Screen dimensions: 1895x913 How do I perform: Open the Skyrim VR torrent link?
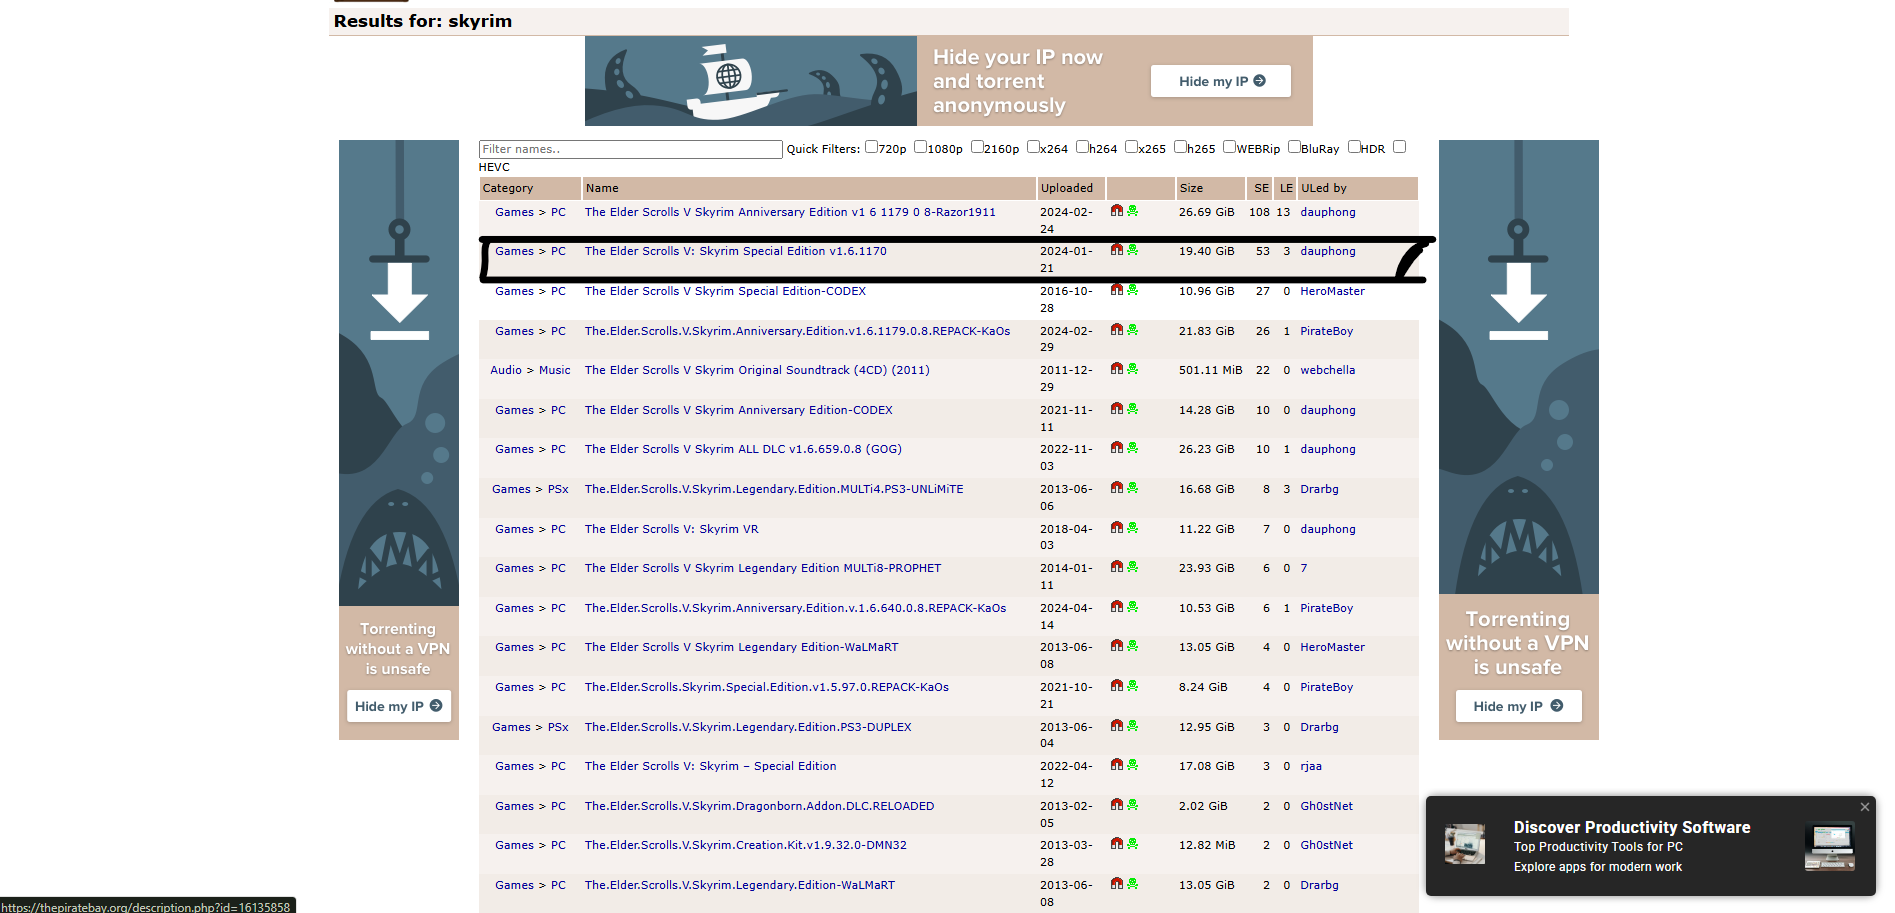(672, 529)
